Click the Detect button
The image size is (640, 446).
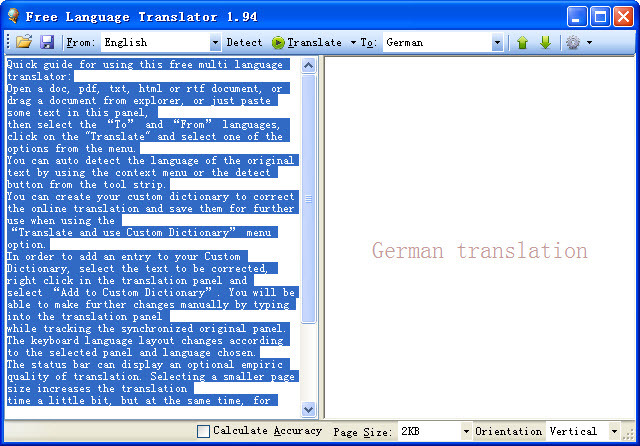point(244,42)
